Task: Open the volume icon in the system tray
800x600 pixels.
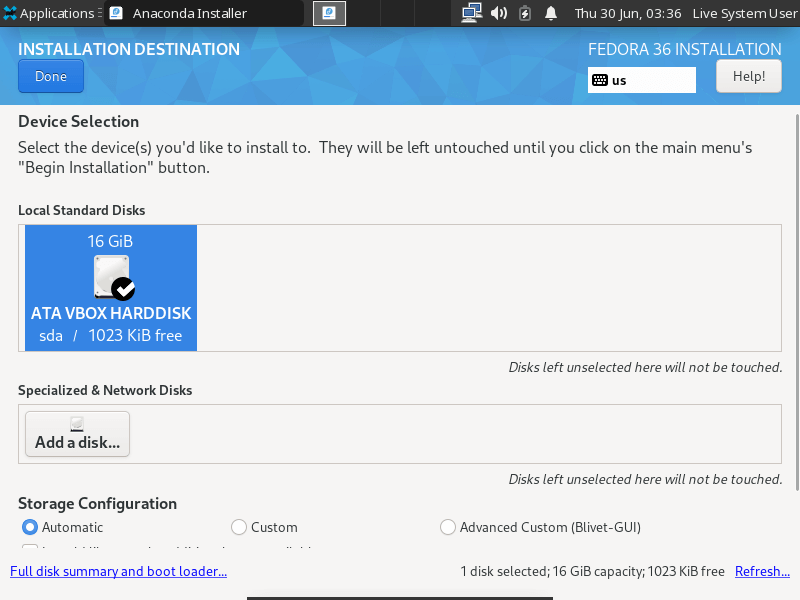Action: click(x=496, y=13)
